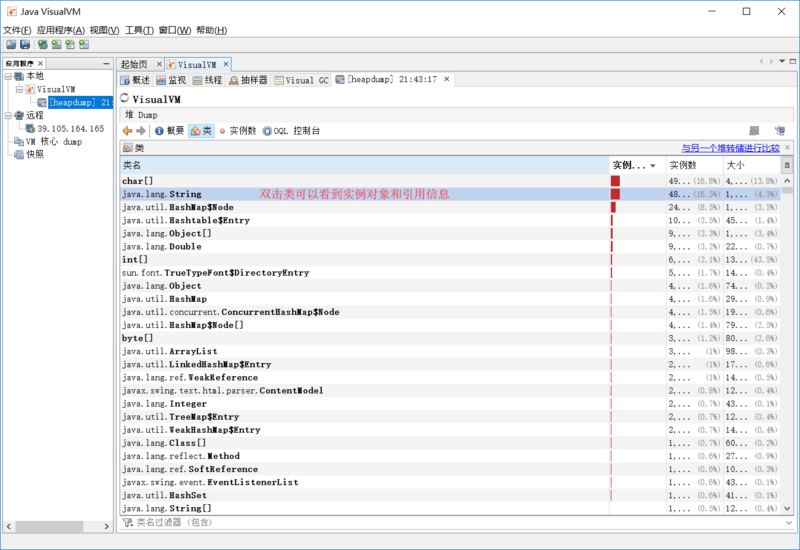Image resolution: width=800 pixels, height=550 pixels.
Task: Click the 类名过滤器 filter input field
Action: point(459,522)
